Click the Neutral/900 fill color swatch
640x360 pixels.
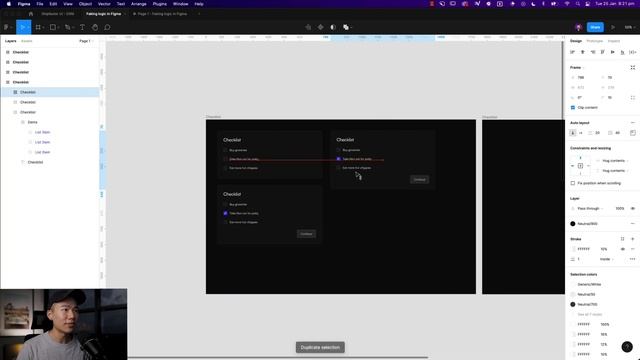click(x=573, y=224)
